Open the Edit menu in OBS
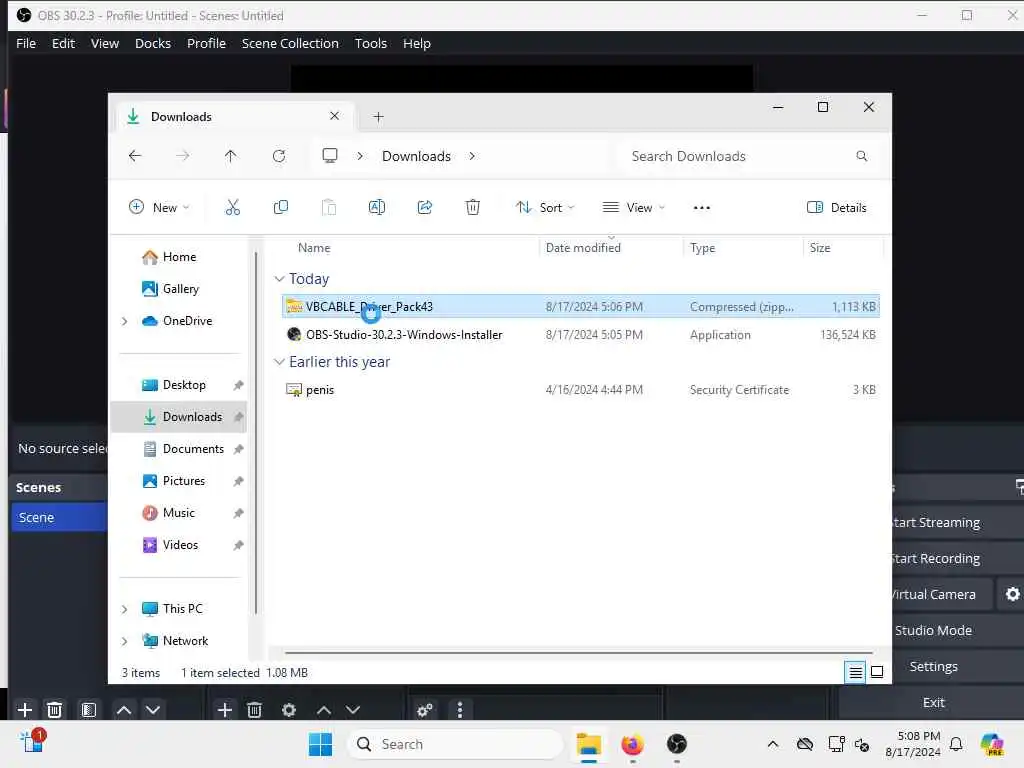Viewport: 1024px width, 768px height. pyautogui.click(x=63, y=44)
